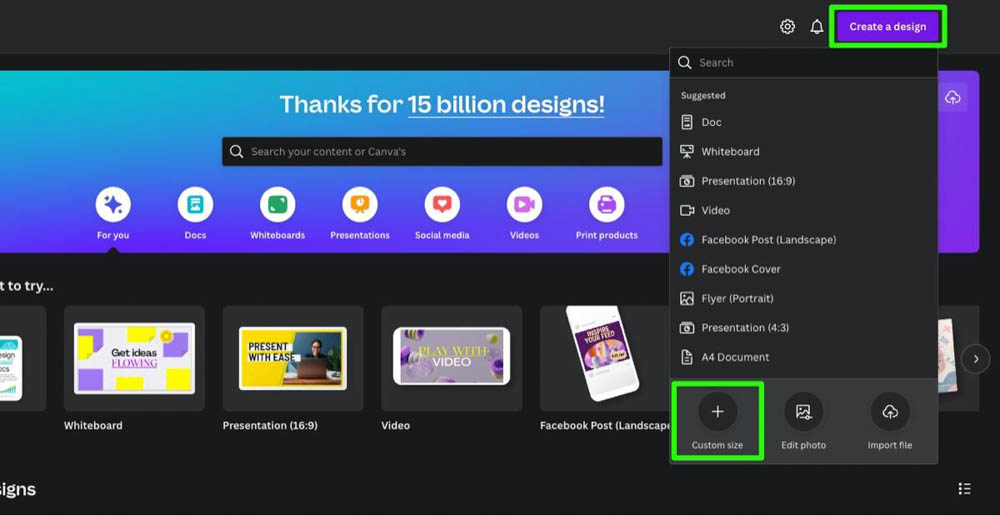Click the Import file icon
Viewport: 1000px width, 516px height.
point(890,411)
